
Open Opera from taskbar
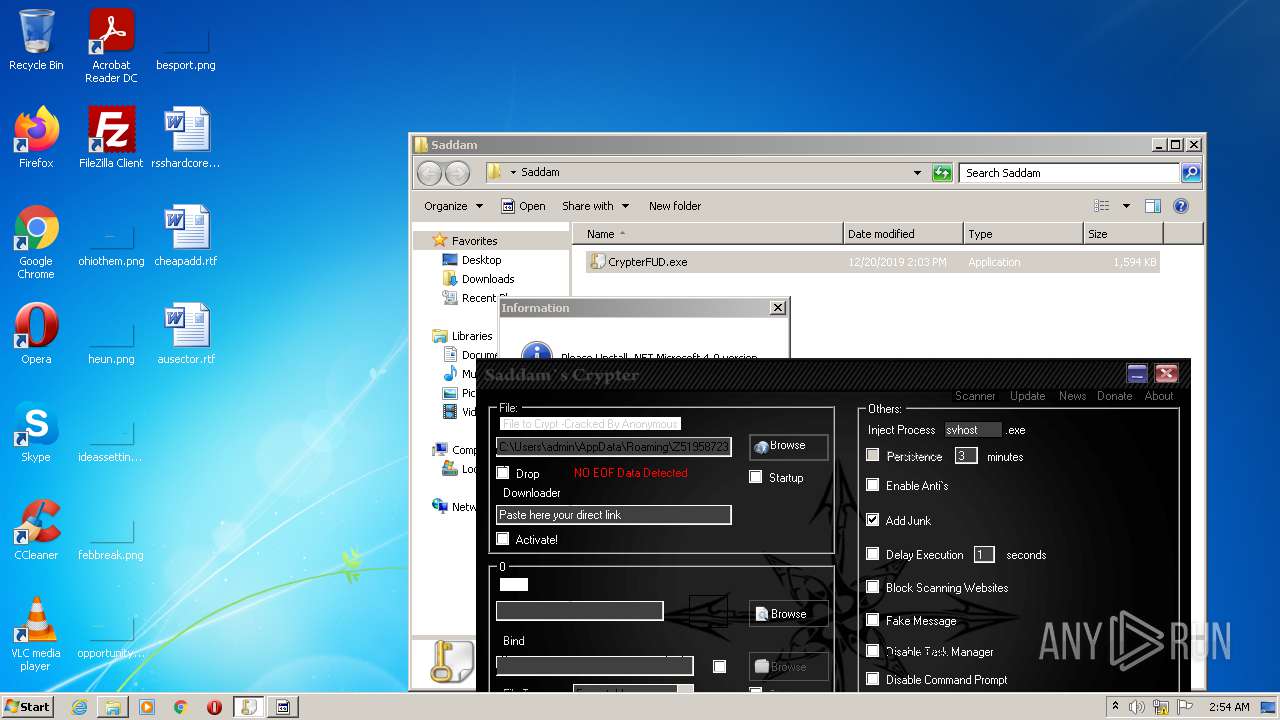(214, 707)
